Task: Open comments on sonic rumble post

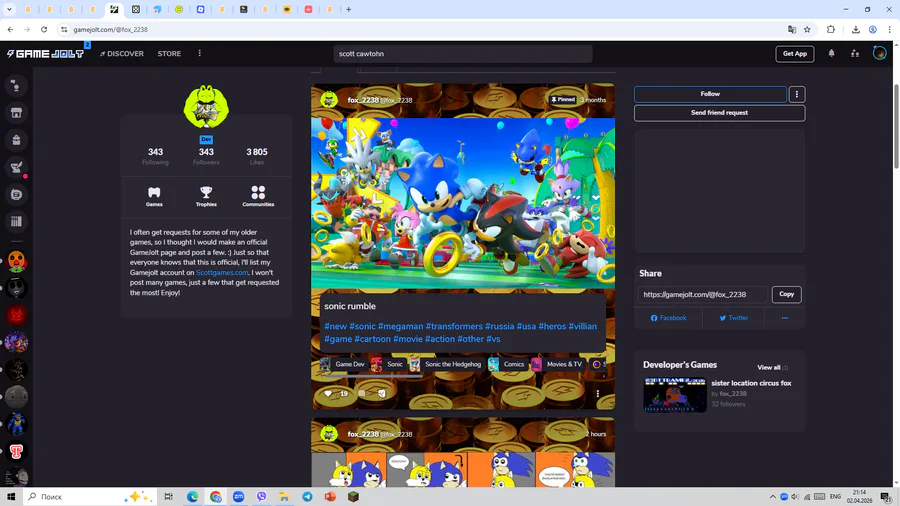Action: (362, 394)
